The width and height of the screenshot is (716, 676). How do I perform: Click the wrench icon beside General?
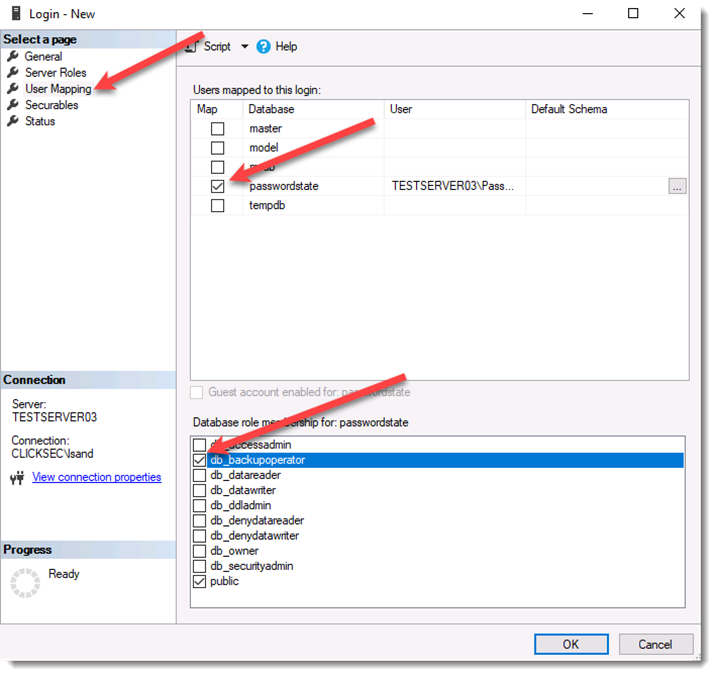click(x=13, y=56)
